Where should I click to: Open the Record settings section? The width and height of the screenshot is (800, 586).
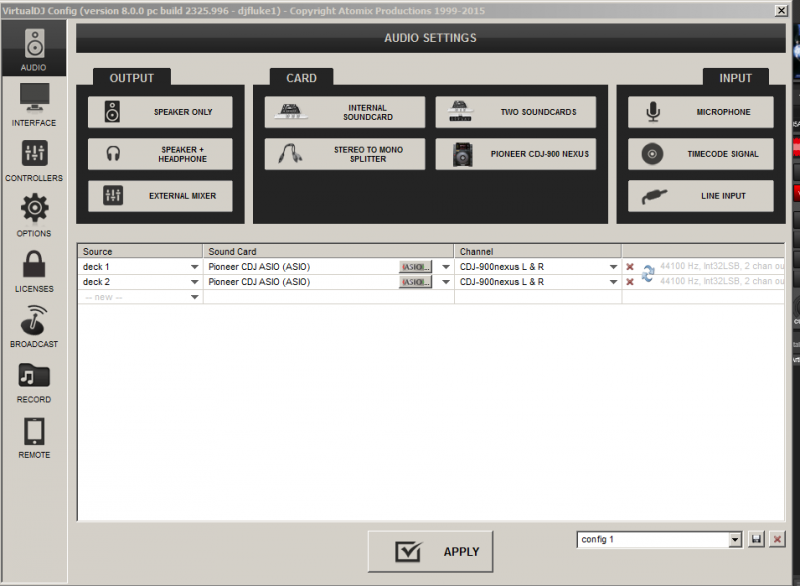coord(34,382)
